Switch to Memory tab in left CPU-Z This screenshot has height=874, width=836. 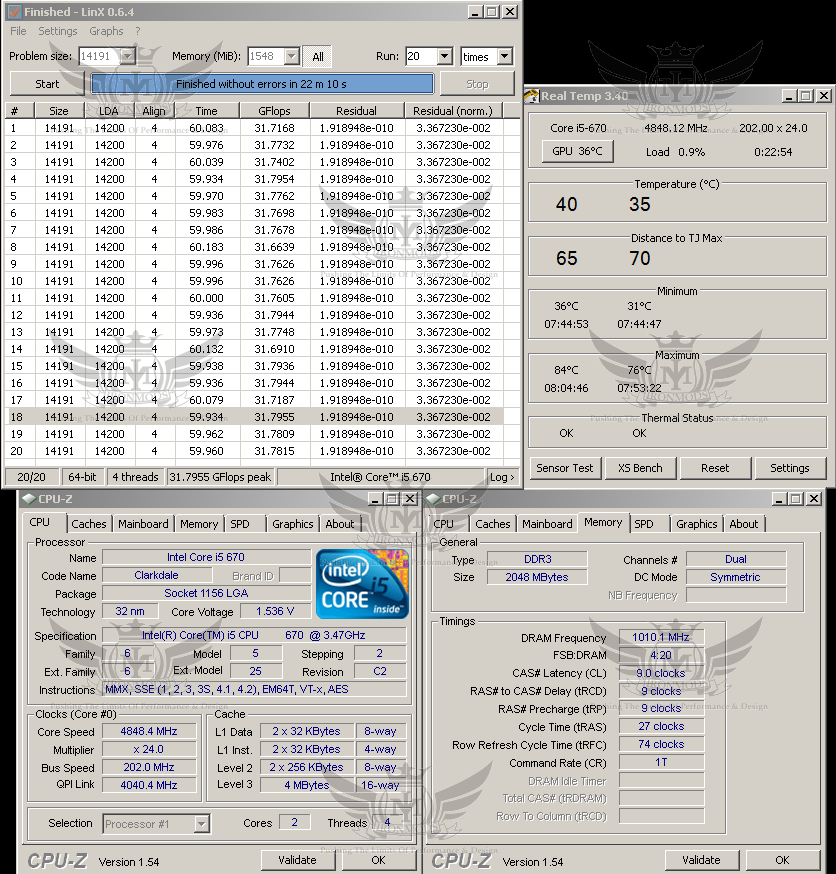coord(199,524)
